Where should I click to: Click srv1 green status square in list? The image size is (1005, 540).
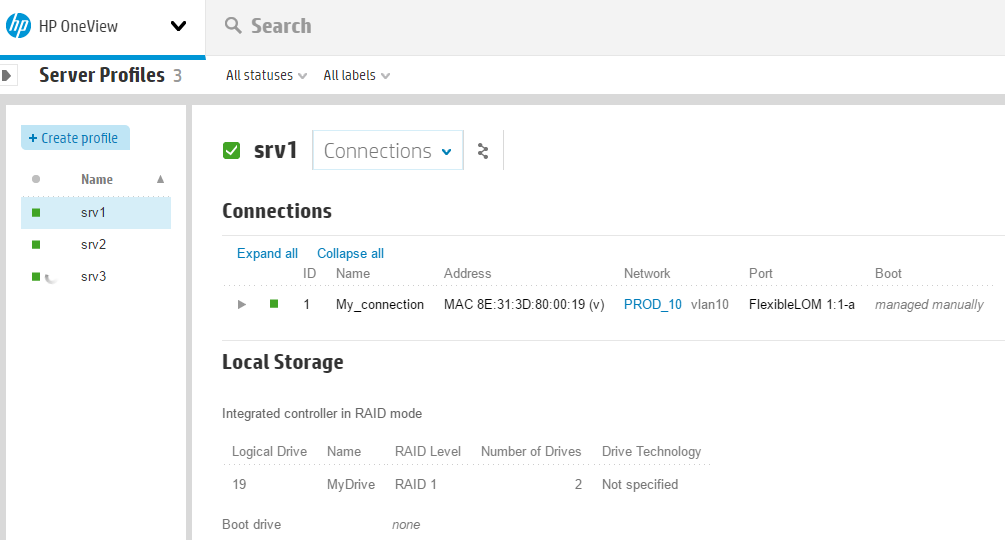point(36,213)
